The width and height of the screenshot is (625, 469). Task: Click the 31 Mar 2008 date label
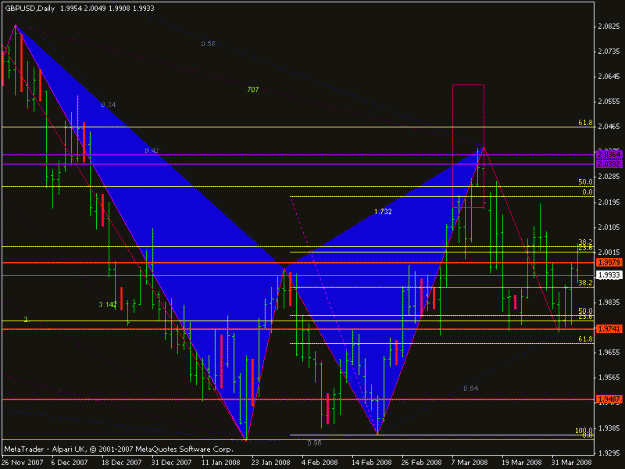point(572,462)
